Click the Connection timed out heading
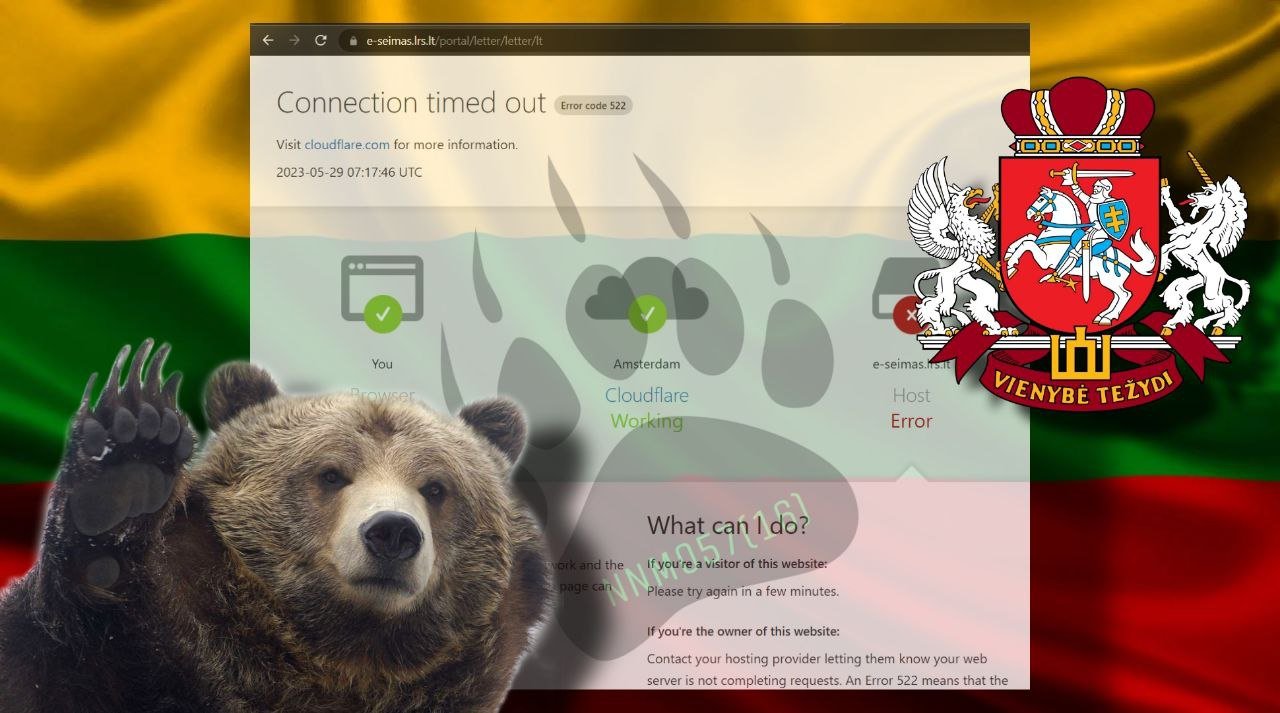Viewport: 1280px width, 713px height. (411, 103)
